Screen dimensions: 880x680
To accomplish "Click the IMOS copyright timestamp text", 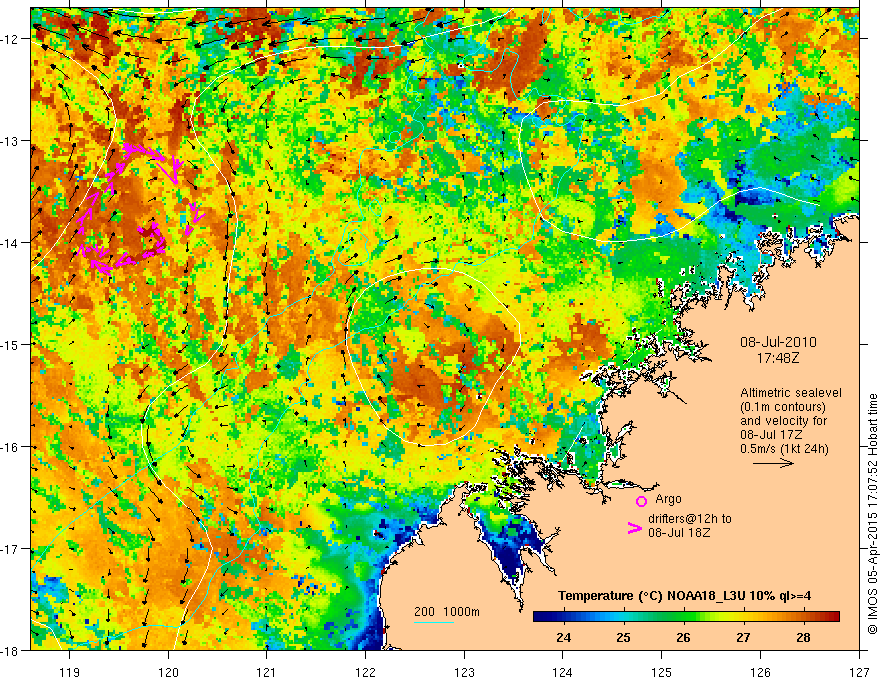I will coord(872,514).
